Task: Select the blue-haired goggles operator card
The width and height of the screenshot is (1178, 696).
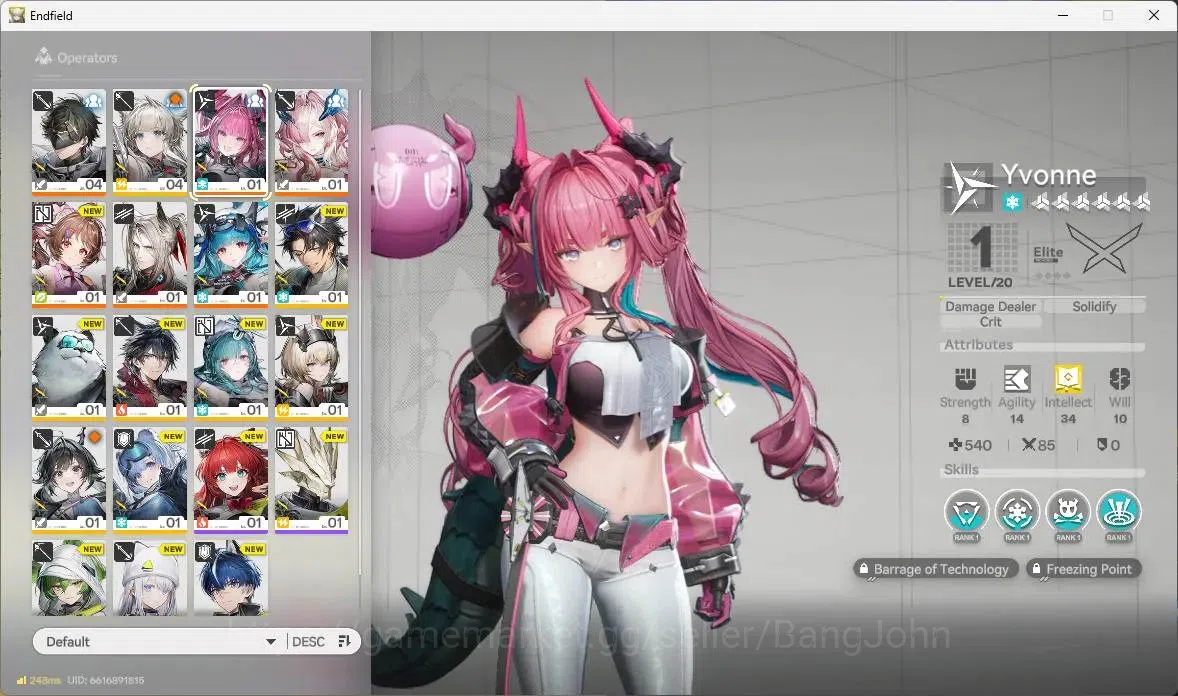Action: tap(231, 254)
